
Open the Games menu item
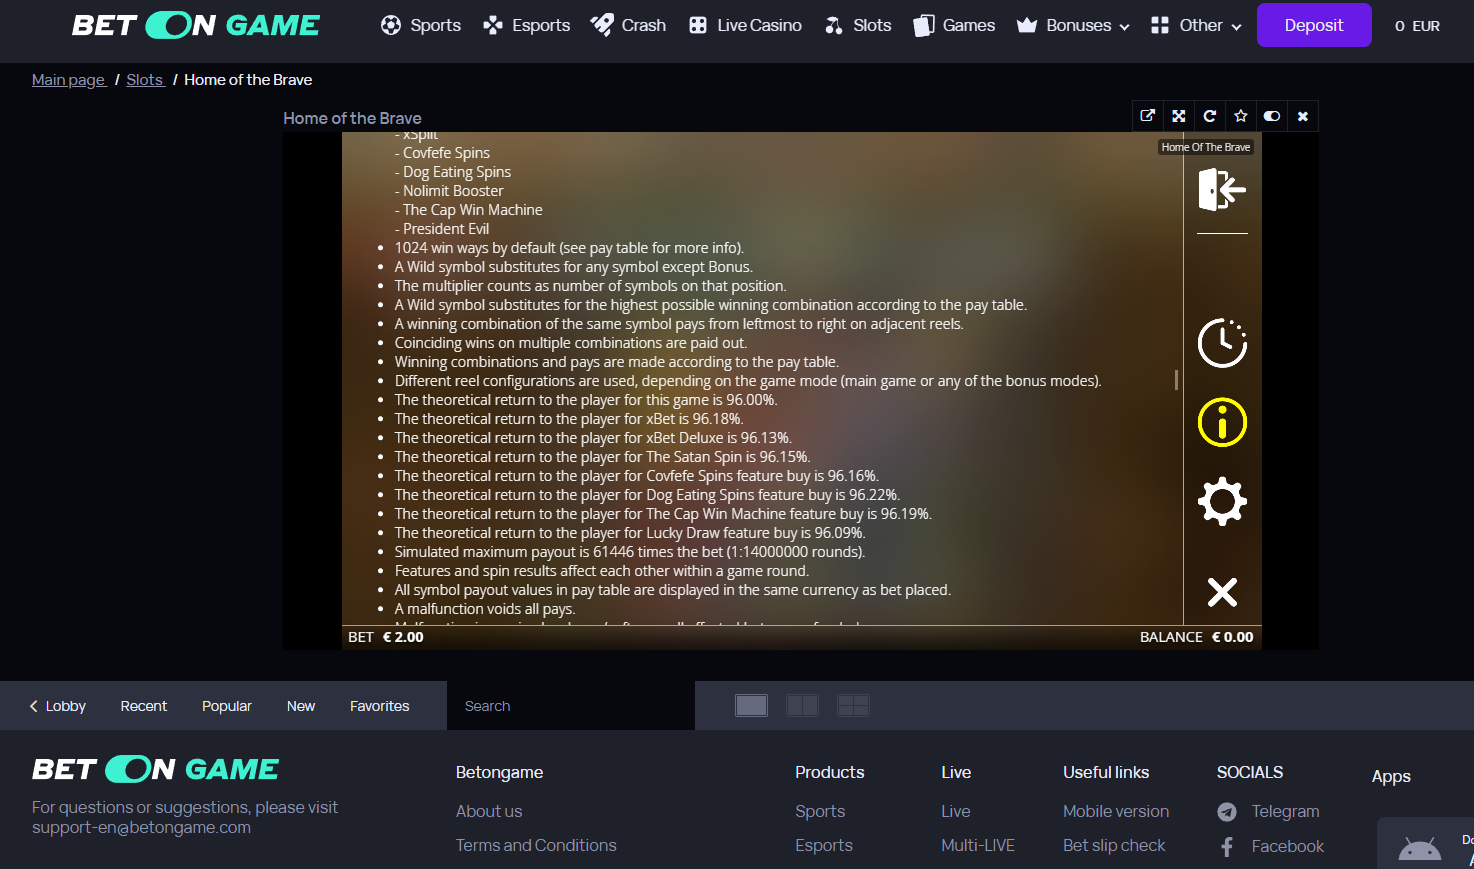(x=954, y=25)
